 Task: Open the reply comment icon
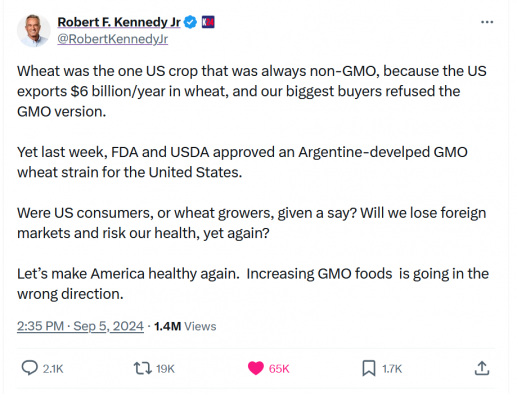[x=29, y=368]
